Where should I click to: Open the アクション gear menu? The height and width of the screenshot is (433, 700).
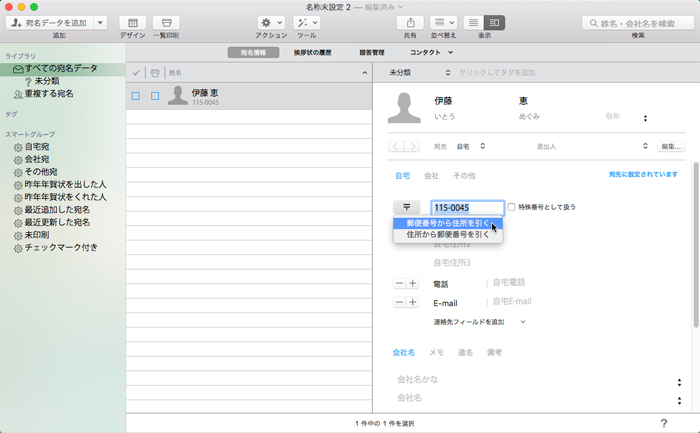(x=270, y=22)
